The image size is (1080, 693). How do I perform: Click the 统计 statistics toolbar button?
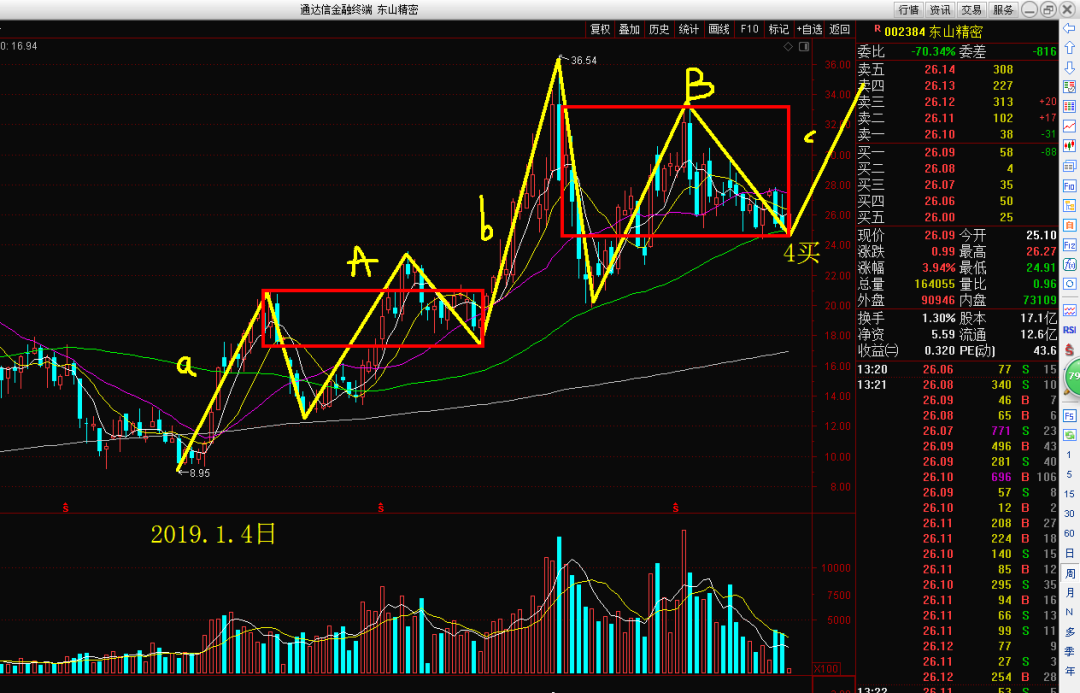point(689,29)
